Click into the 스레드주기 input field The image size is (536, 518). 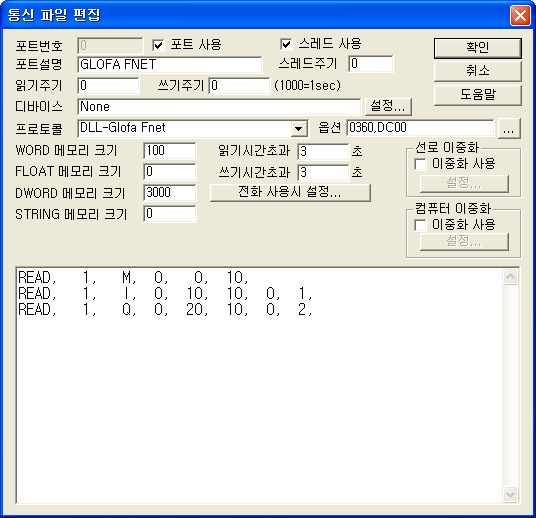(371, 64)
